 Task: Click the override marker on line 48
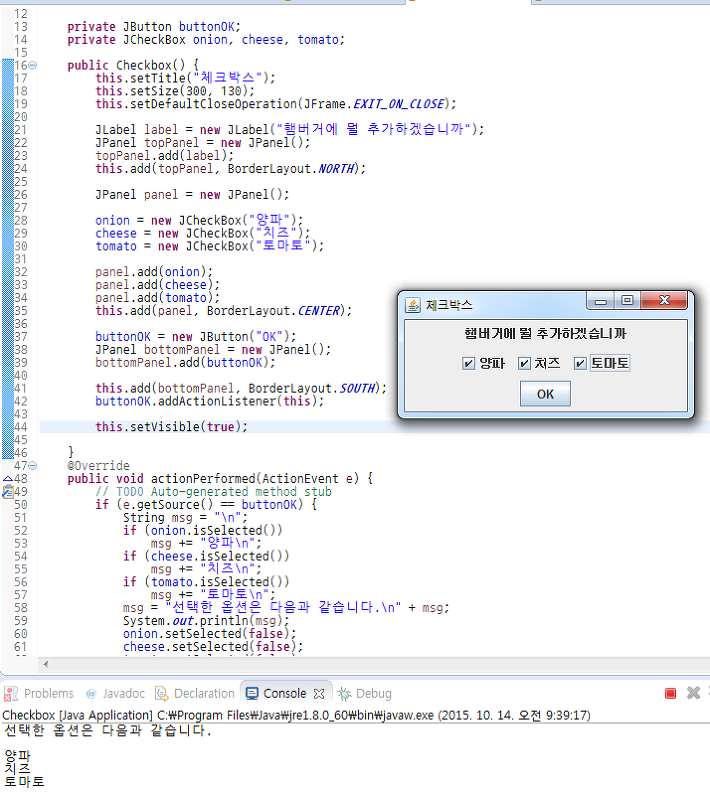click(x=8, y=479)
